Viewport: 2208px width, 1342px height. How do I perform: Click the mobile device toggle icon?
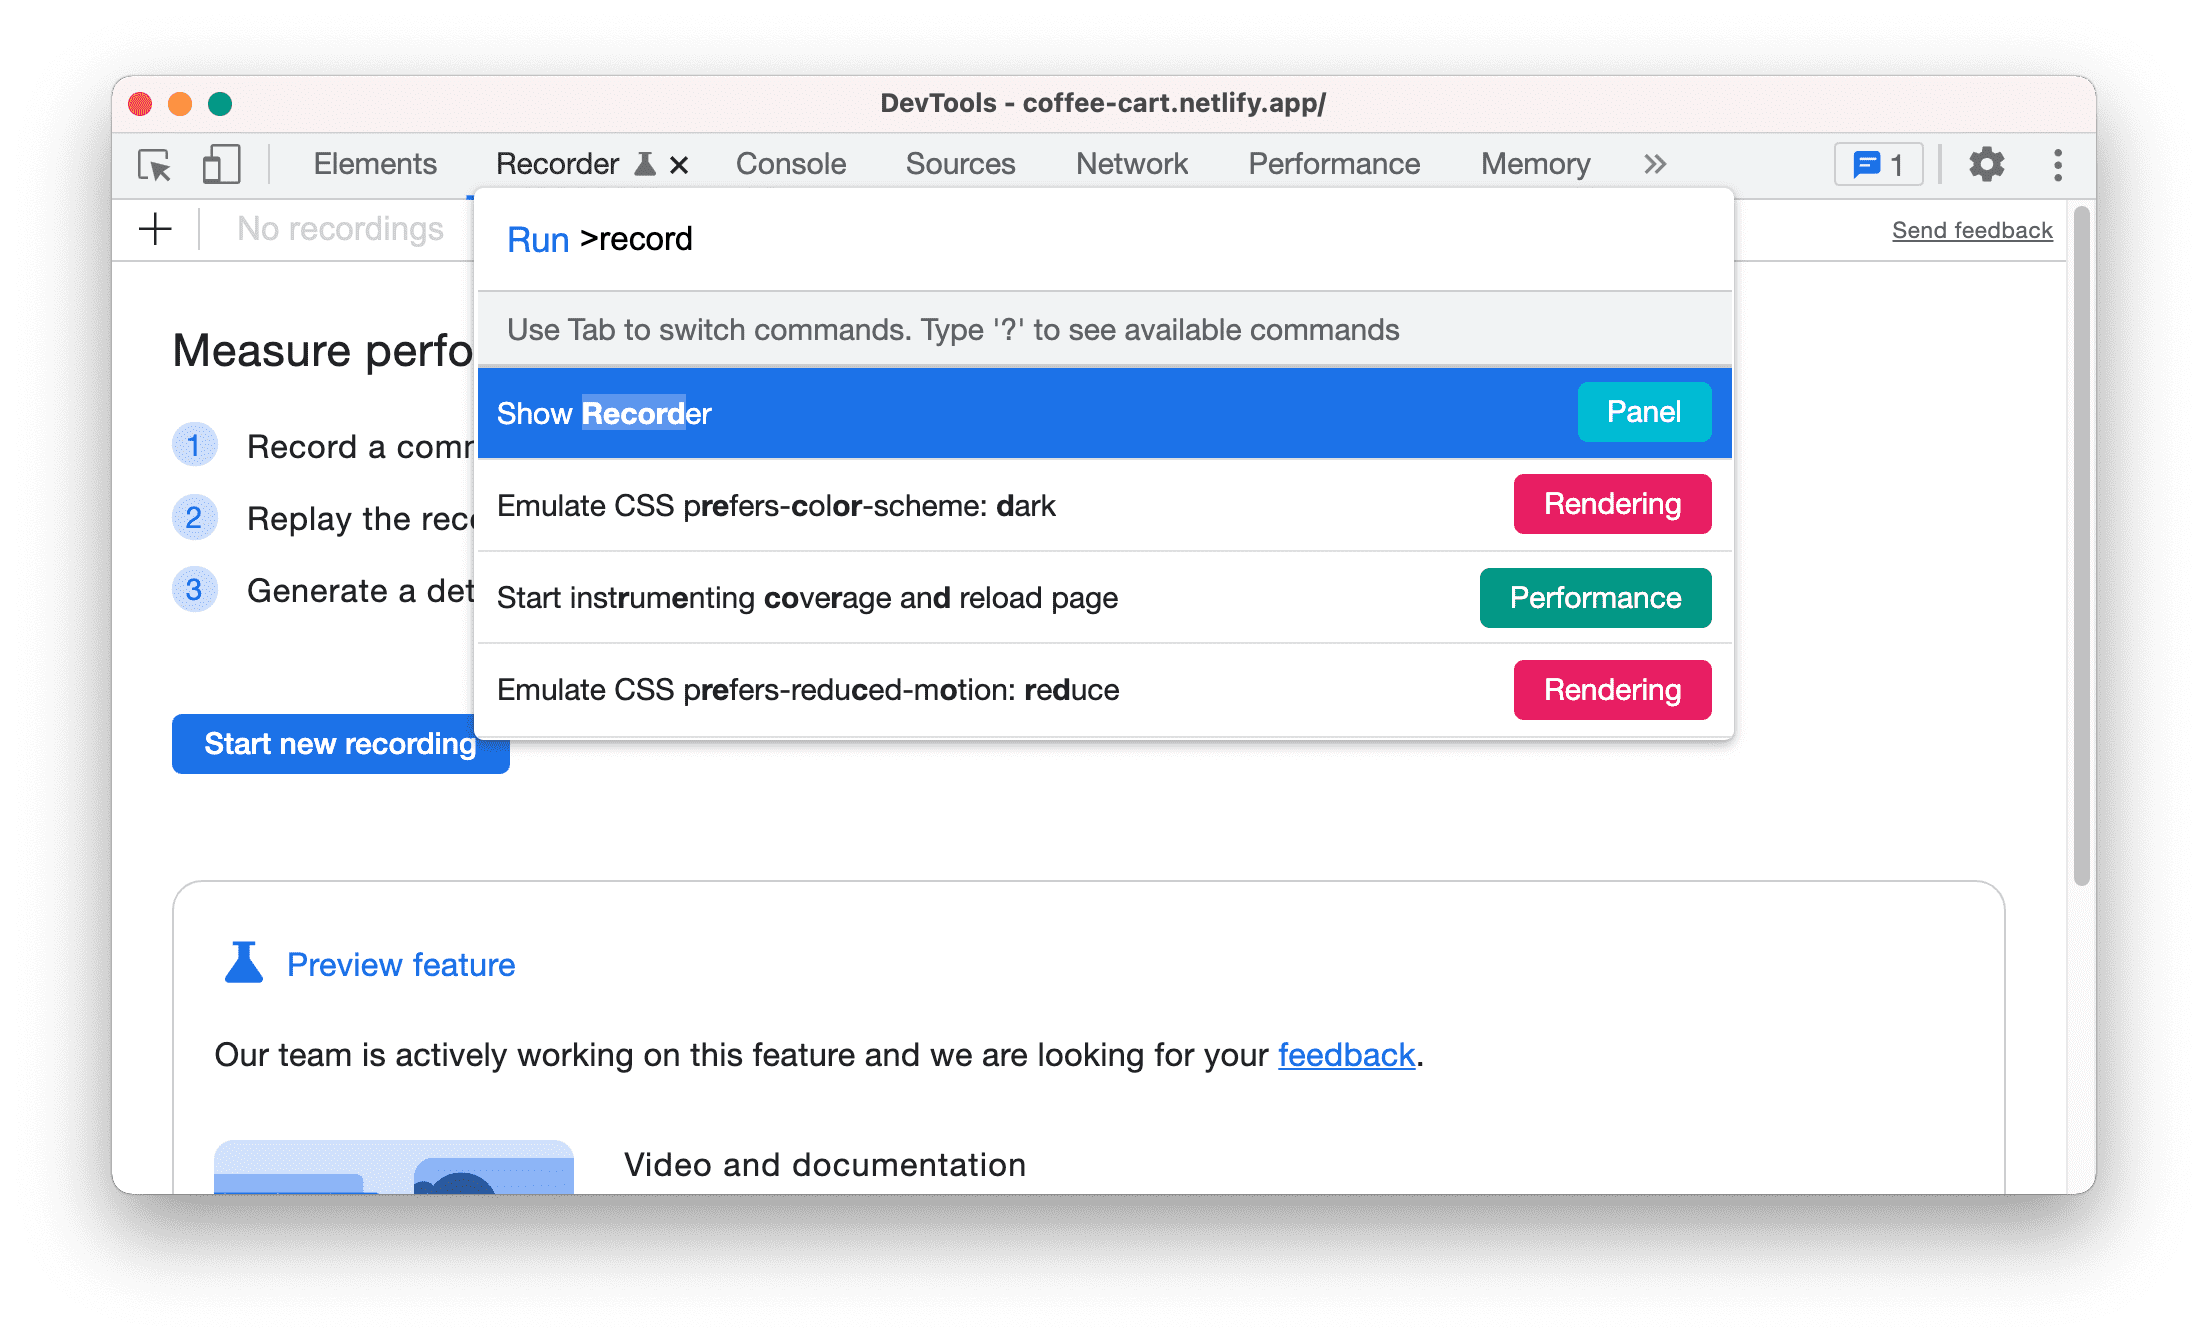point(221,164)
